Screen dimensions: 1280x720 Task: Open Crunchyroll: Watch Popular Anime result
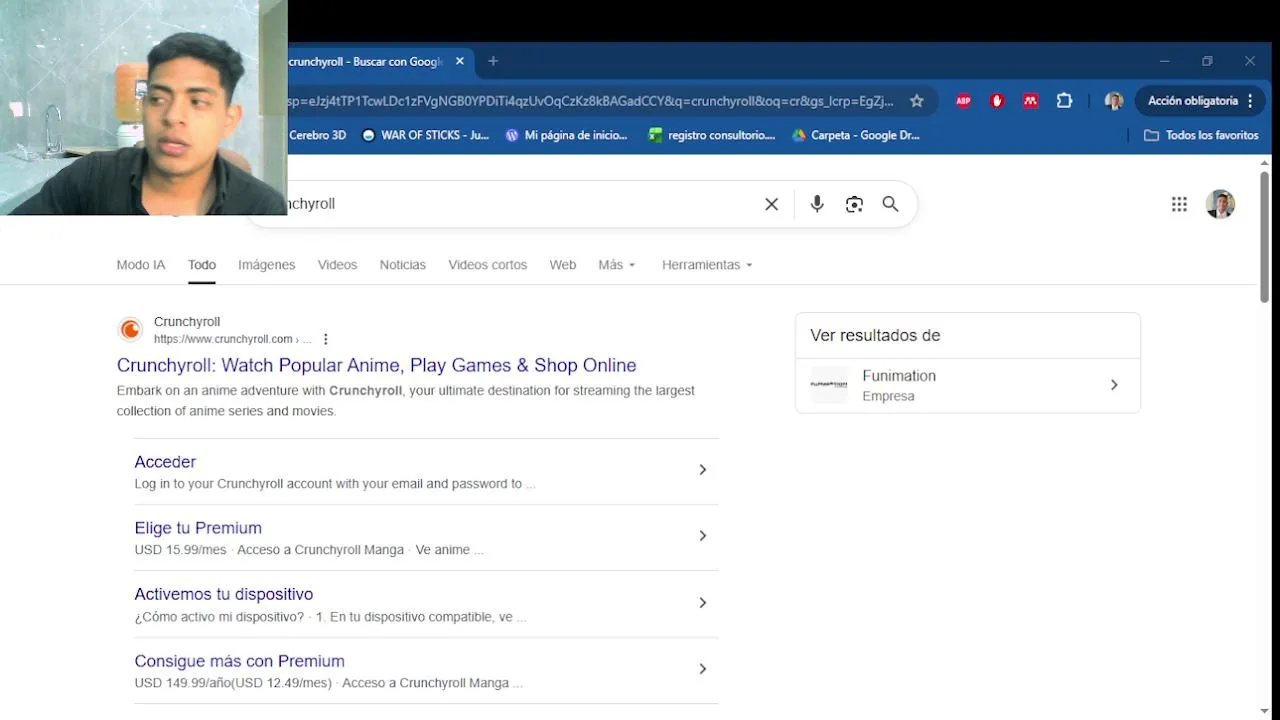coord(377,365)
